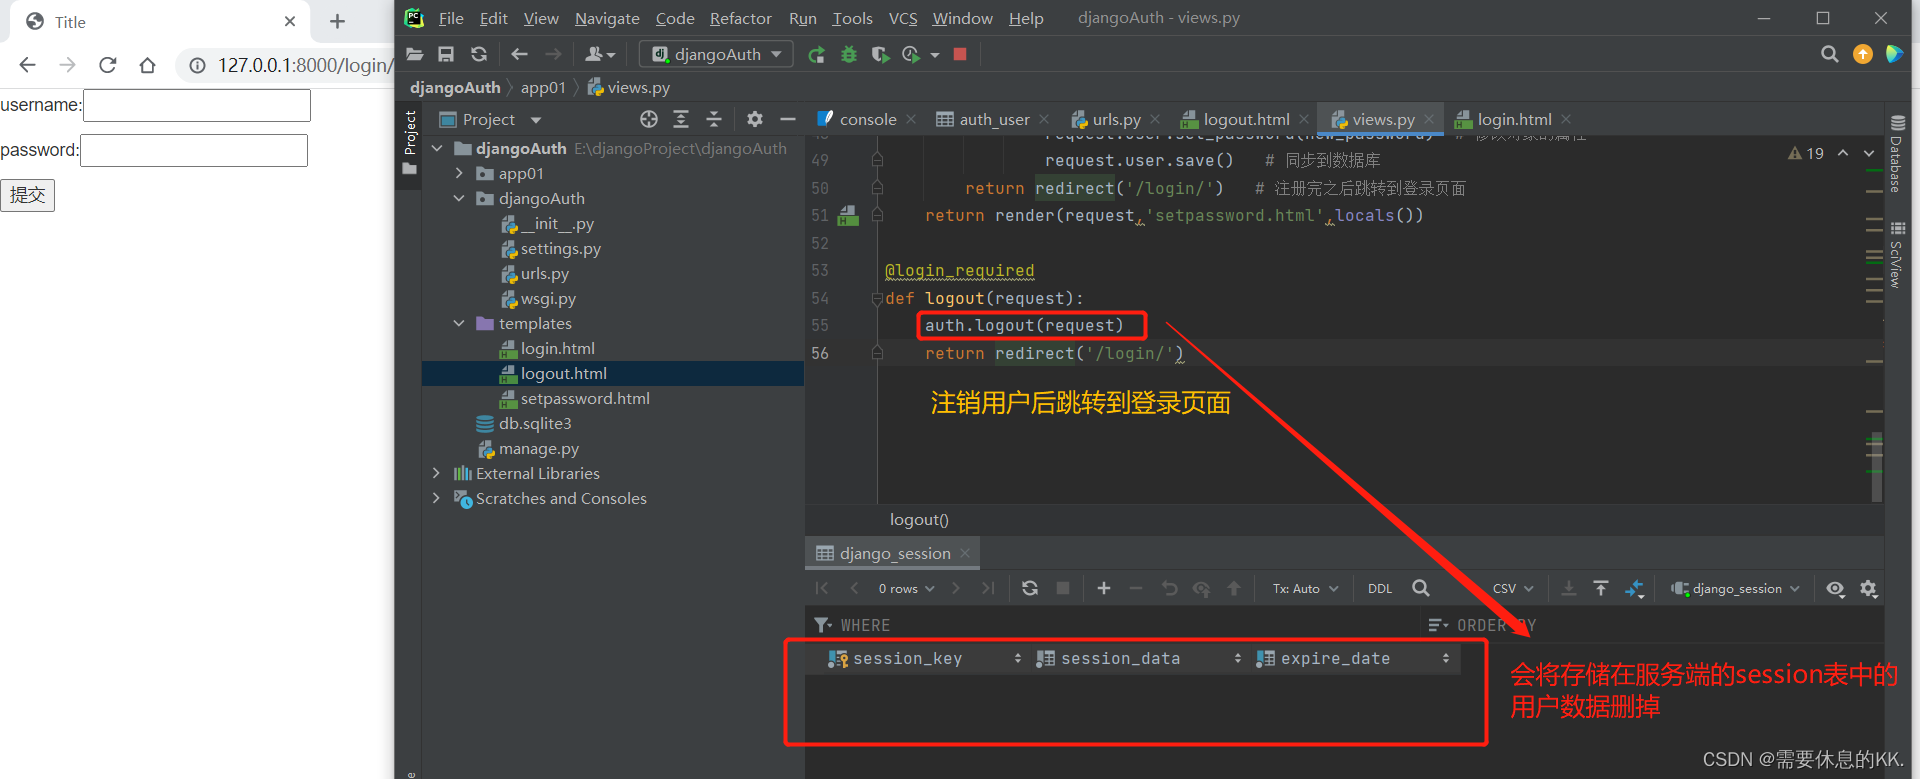Click the locate target icon in Project panel
Screen dimensions: 1920x779
pos(649,119)
